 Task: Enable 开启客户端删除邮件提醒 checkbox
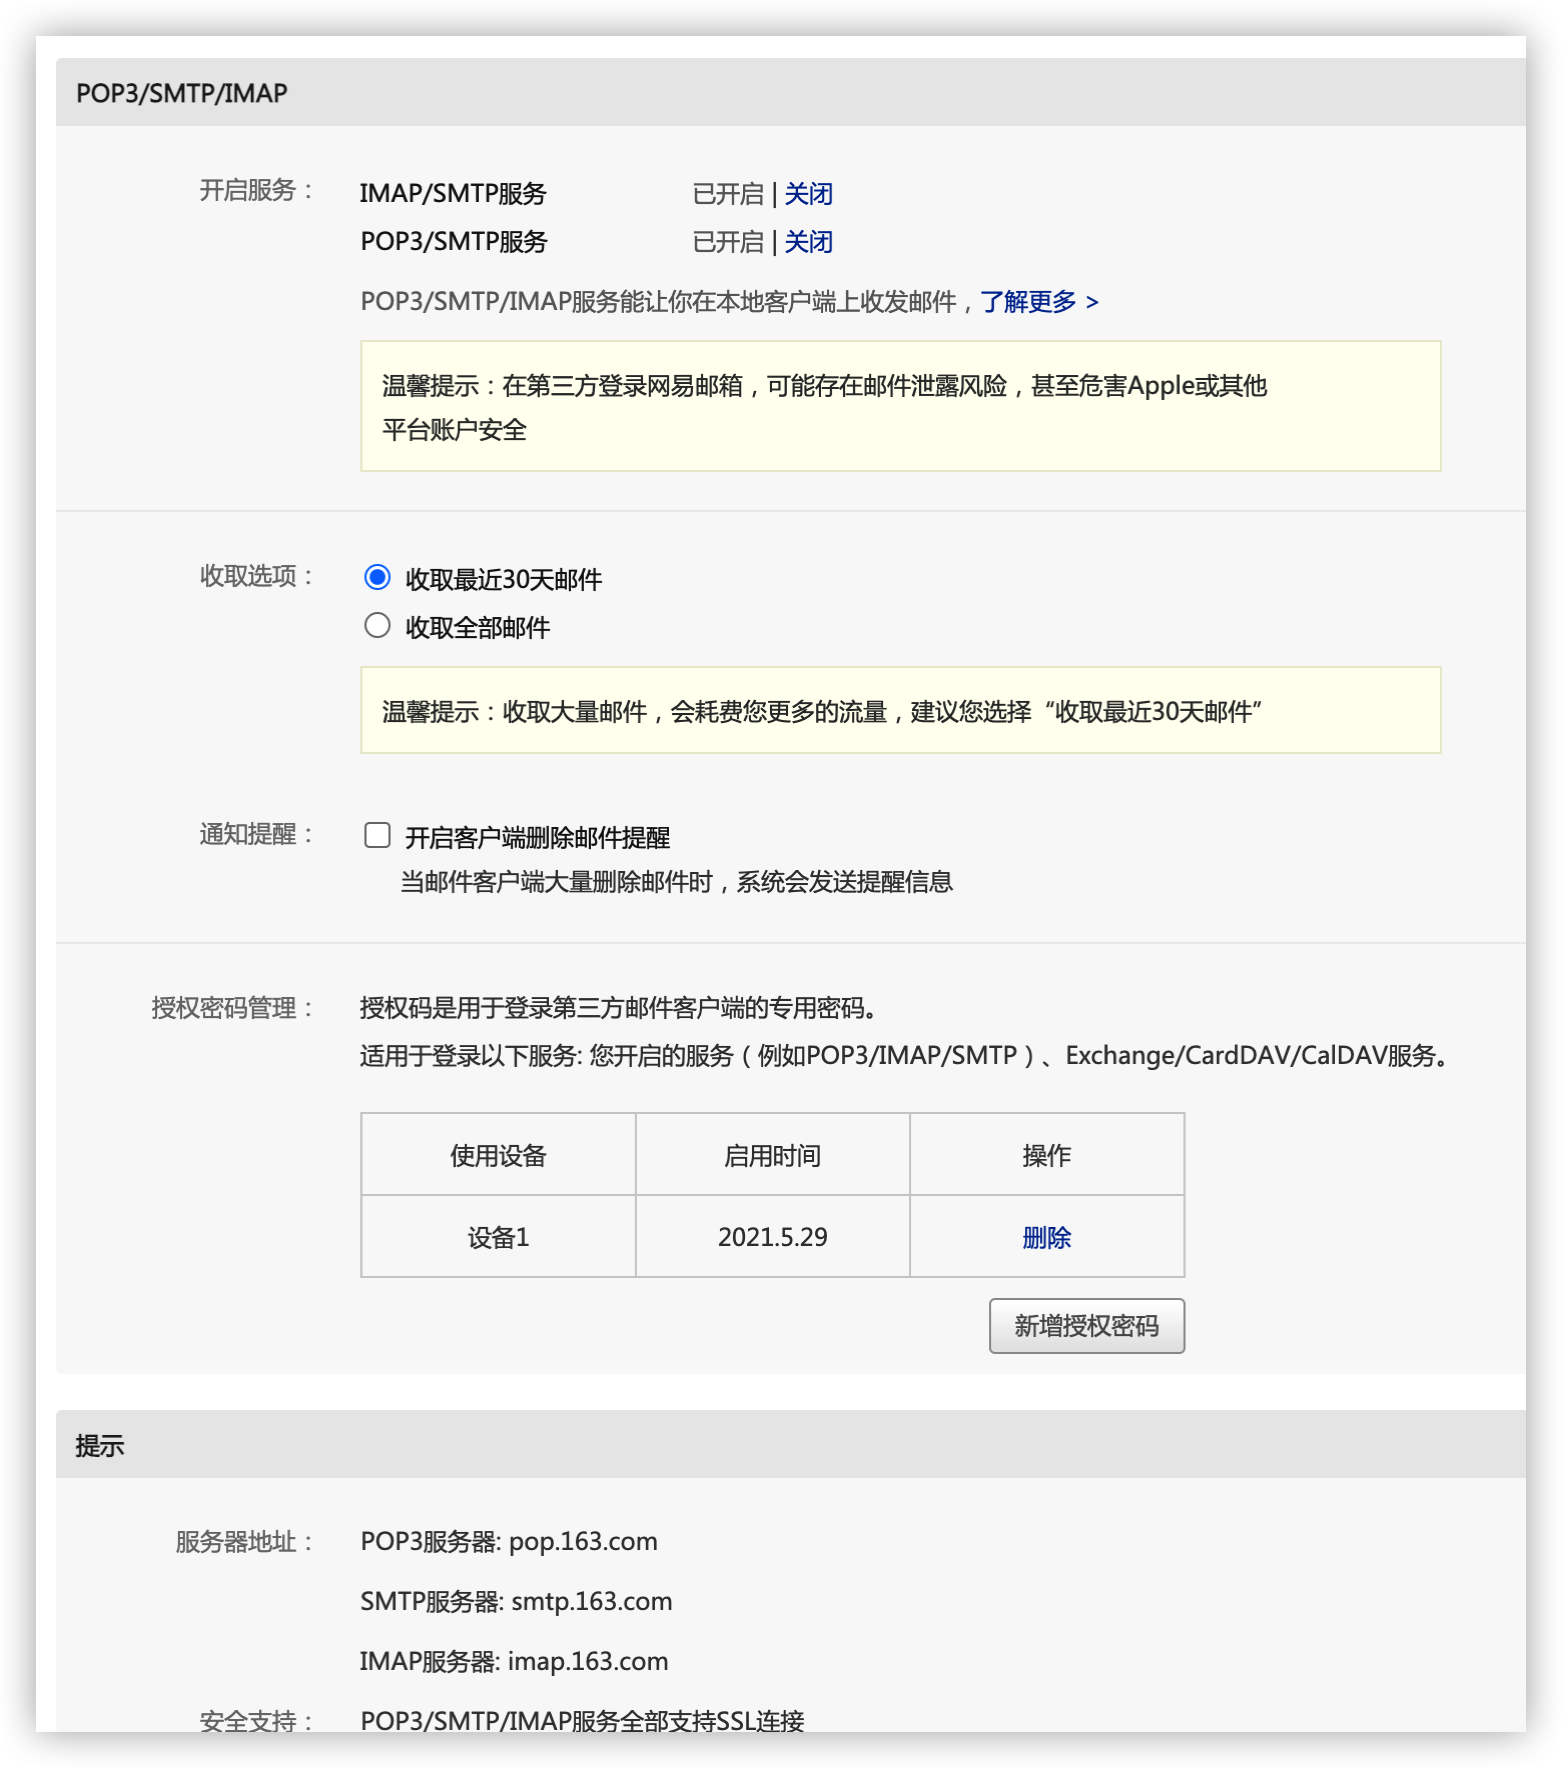[377, 835]
